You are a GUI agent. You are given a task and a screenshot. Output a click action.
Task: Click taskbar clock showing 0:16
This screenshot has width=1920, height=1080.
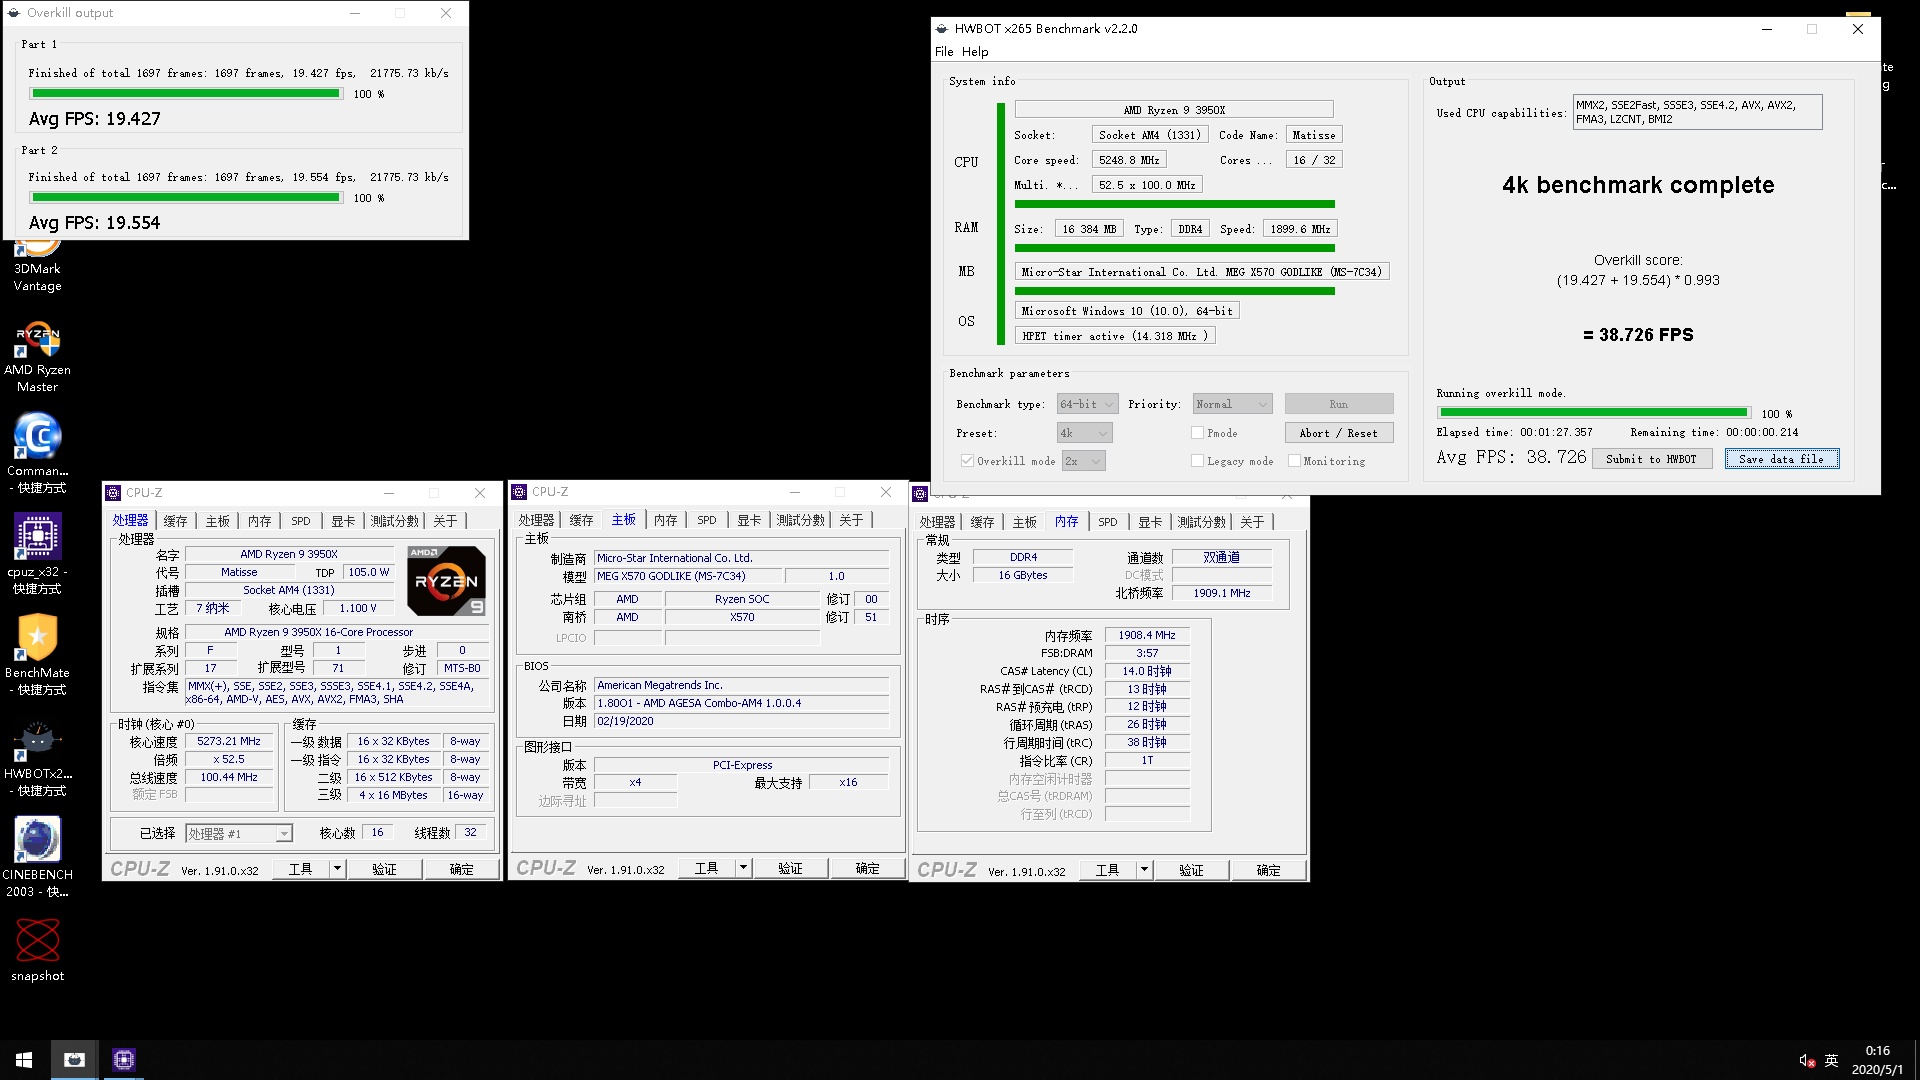(1877, 1060)
